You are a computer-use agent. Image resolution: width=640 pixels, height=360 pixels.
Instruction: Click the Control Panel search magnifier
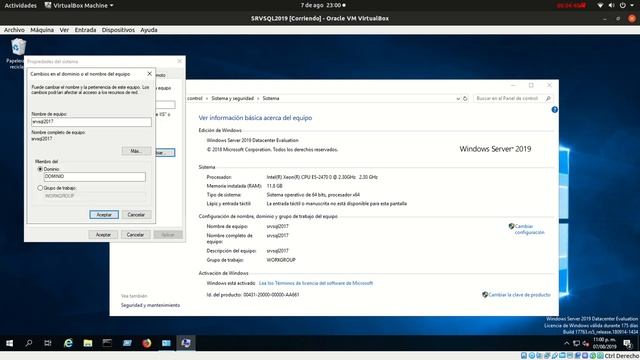click(548, 98)
